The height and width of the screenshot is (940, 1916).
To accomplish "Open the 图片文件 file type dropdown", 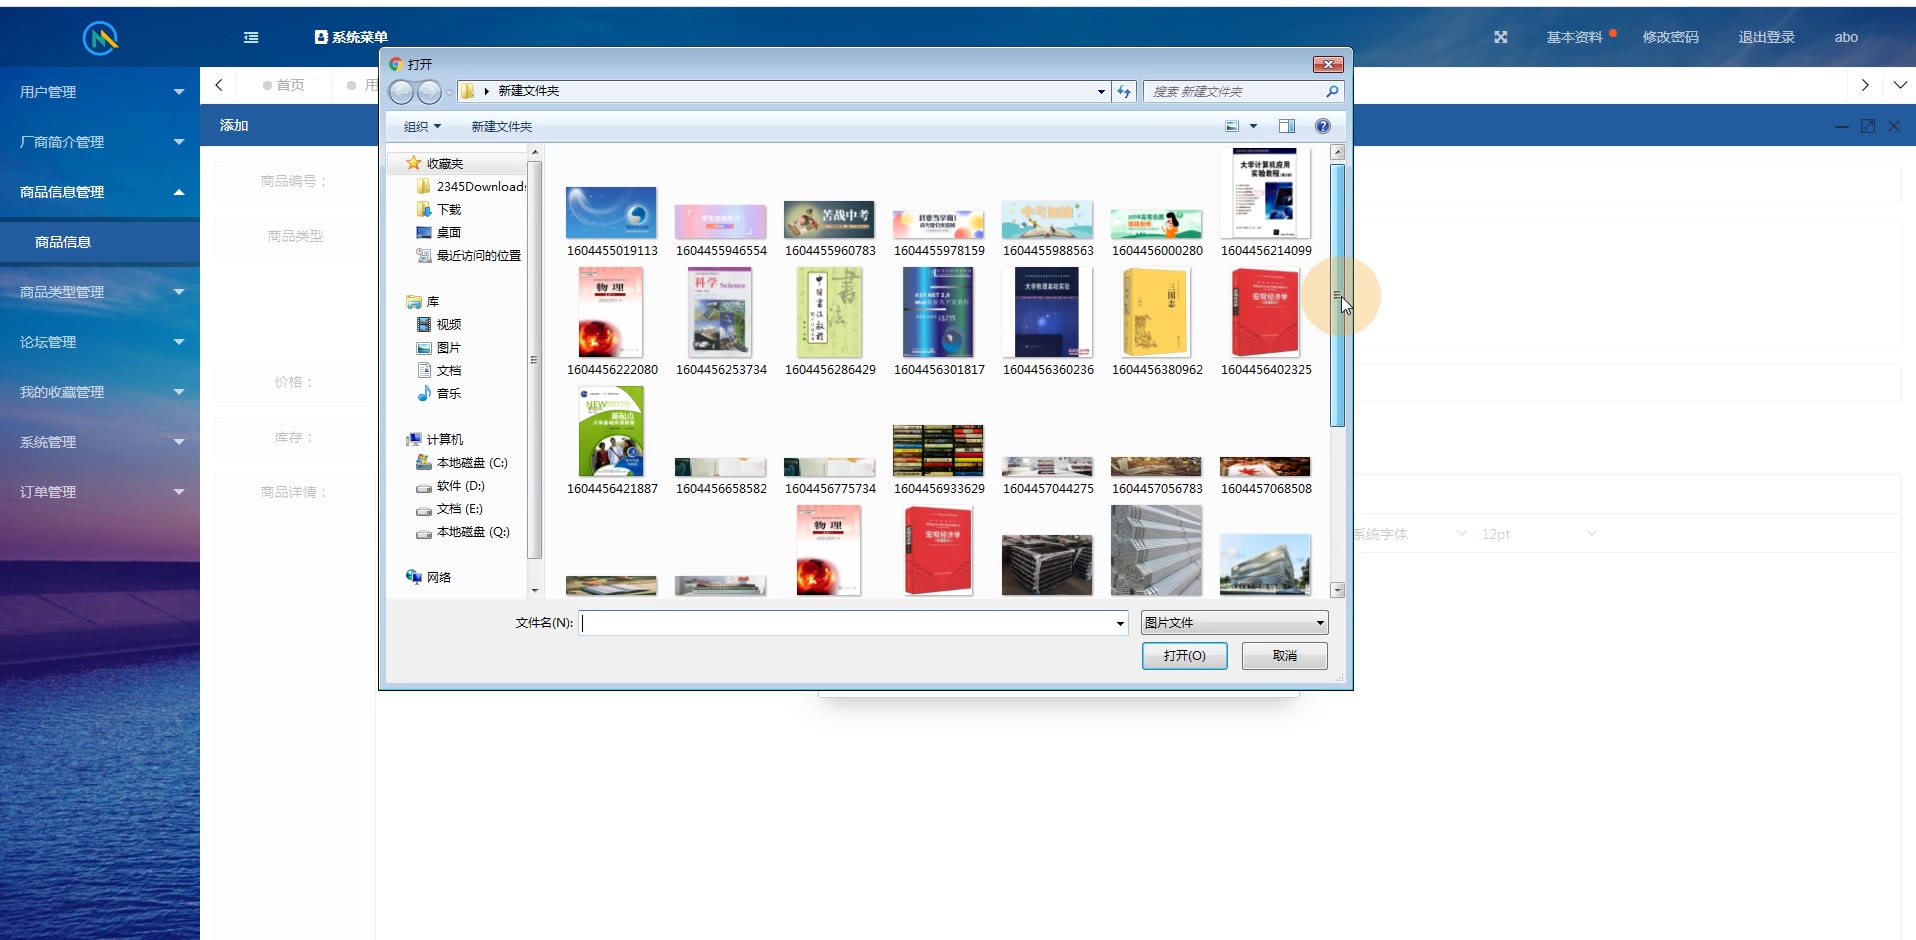I will pos(1234,622).
